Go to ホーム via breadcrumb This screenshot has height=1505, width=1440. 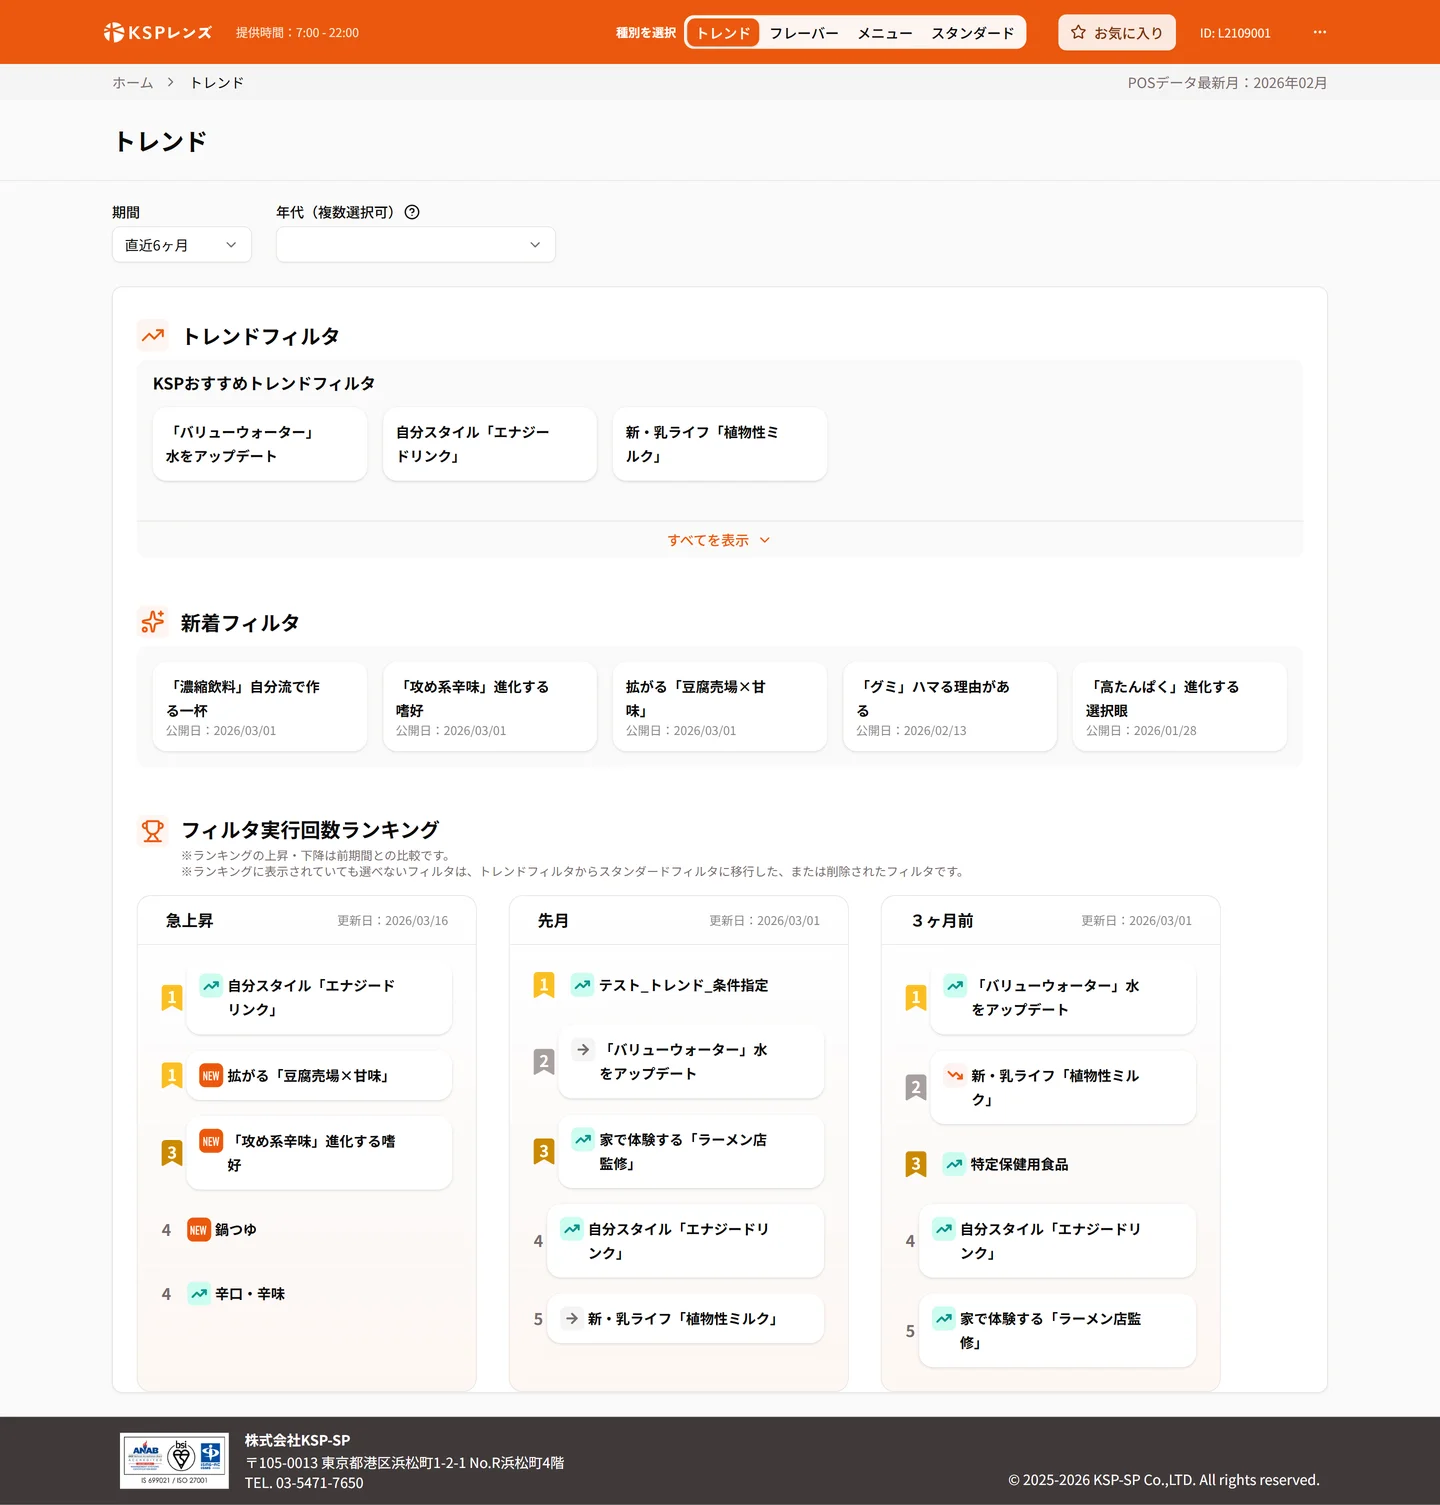coord(132,82)
